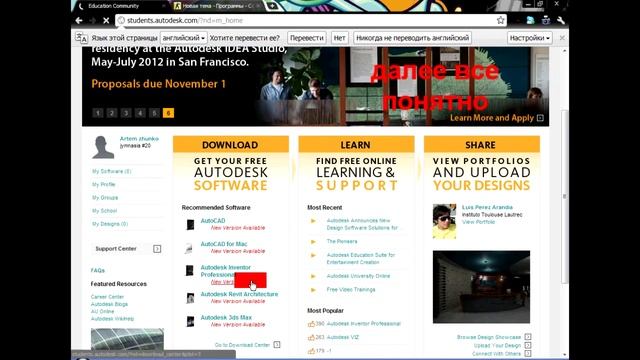Select banner slide 3

point(126,113)
